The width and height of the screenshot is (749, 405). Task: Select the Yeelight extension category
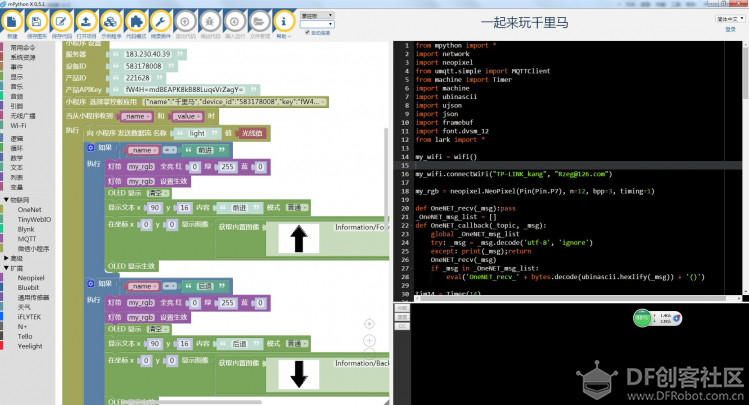30,346
